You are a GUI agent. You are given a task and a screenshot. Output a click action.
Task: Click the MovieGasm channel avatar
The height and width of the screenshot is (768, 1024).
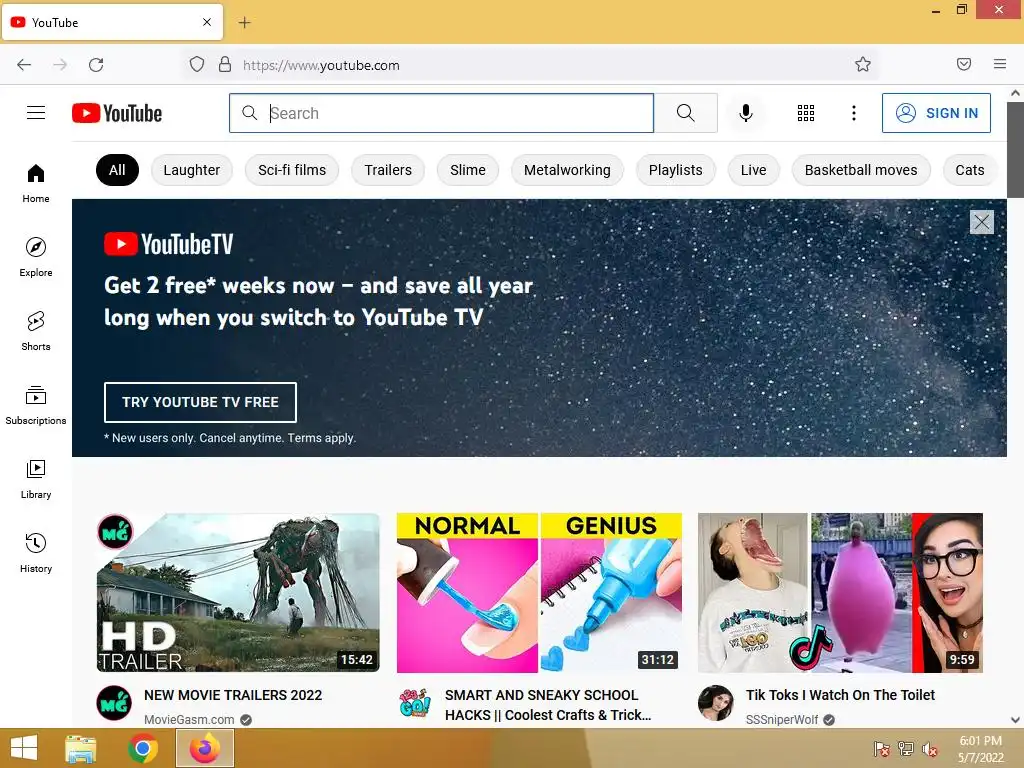click(114, 703)
